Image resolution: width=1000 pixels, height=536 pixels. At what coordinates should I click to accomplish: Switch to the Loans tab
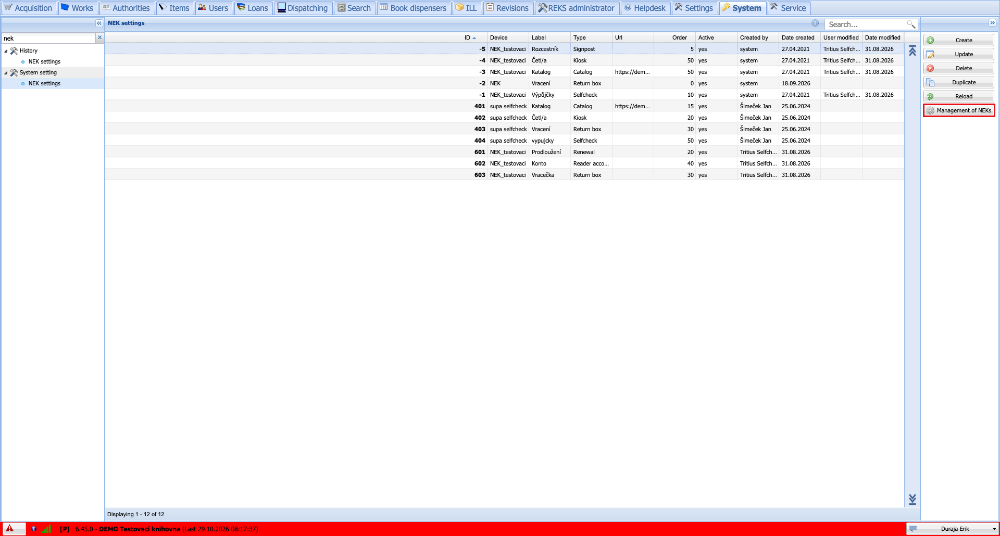[x=253, y=8]
